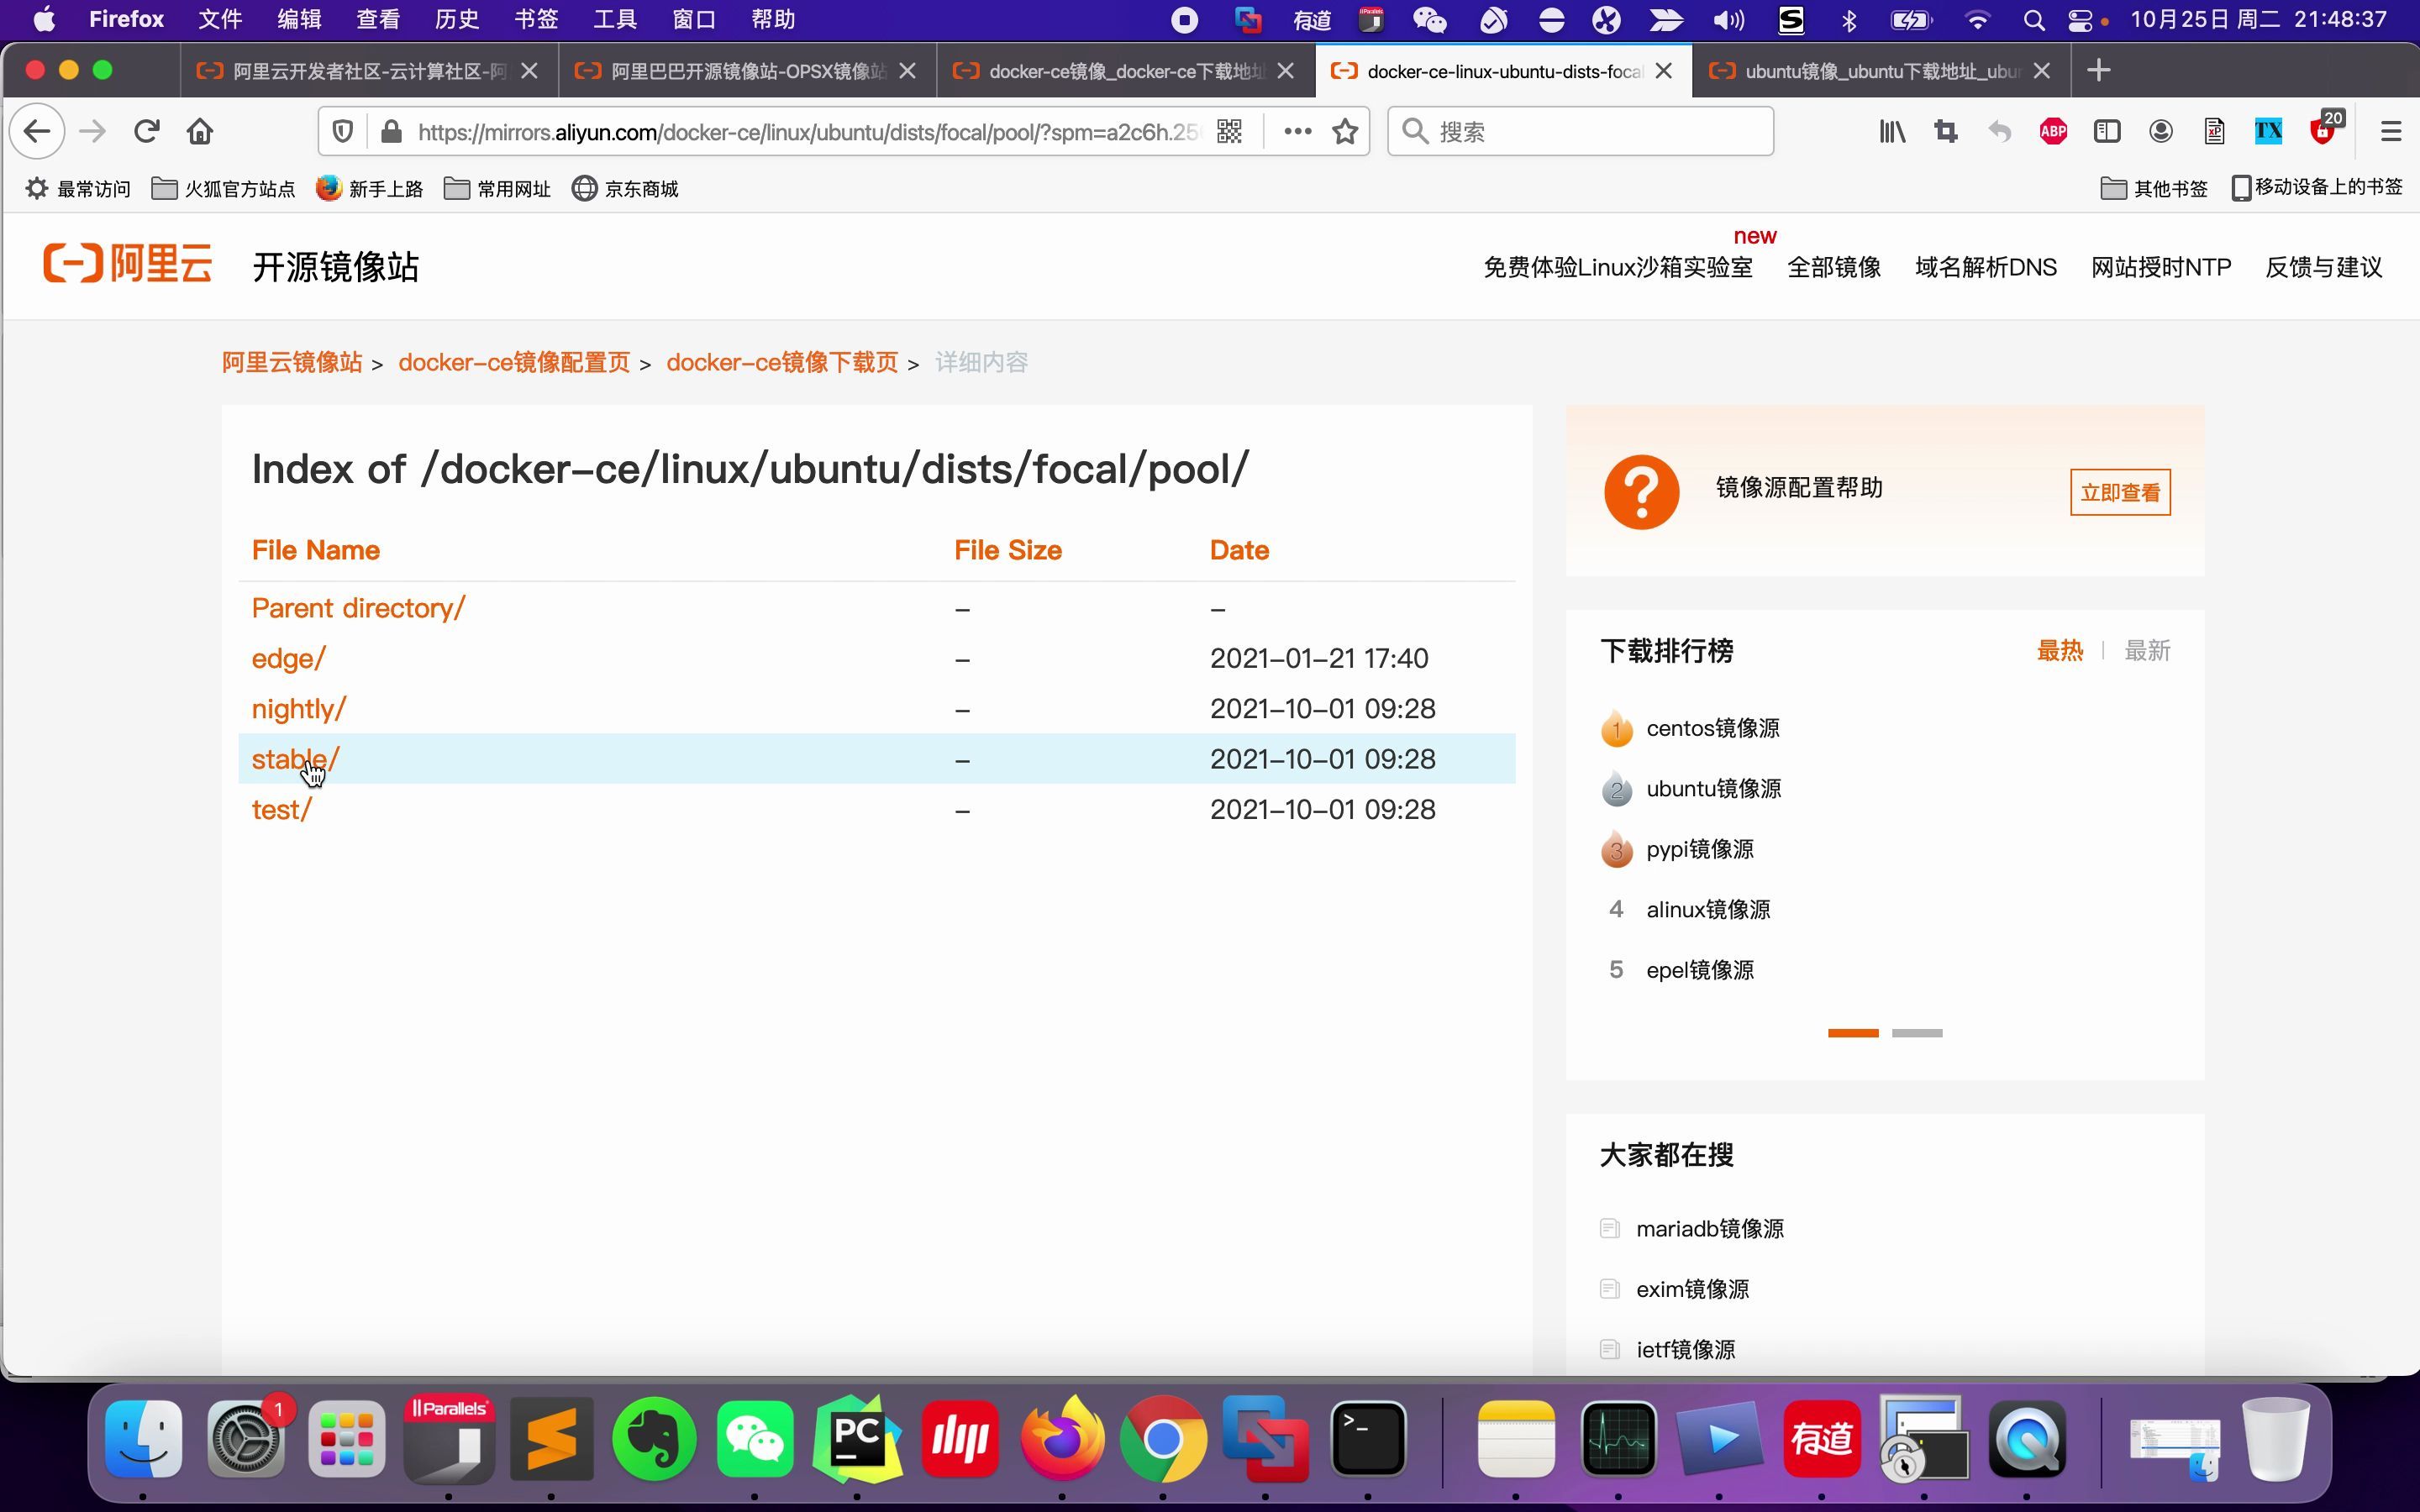Launch Google Chrome from dock

tap(1163, 1438)
